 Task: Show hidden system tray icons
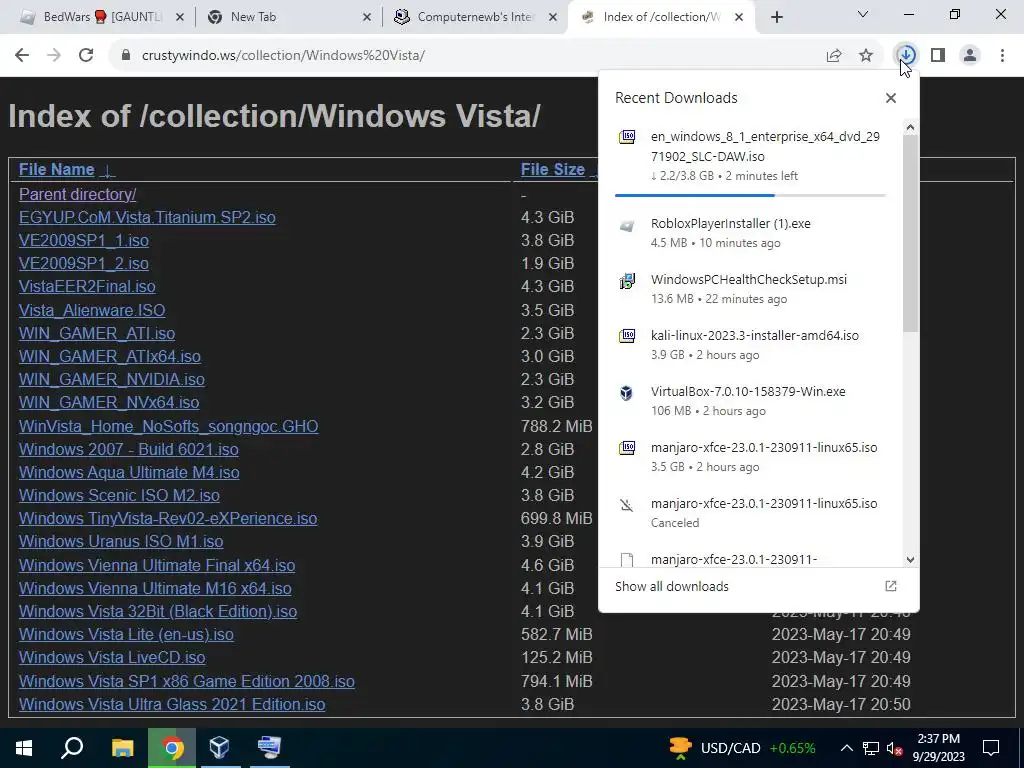[x=846, y=748]
